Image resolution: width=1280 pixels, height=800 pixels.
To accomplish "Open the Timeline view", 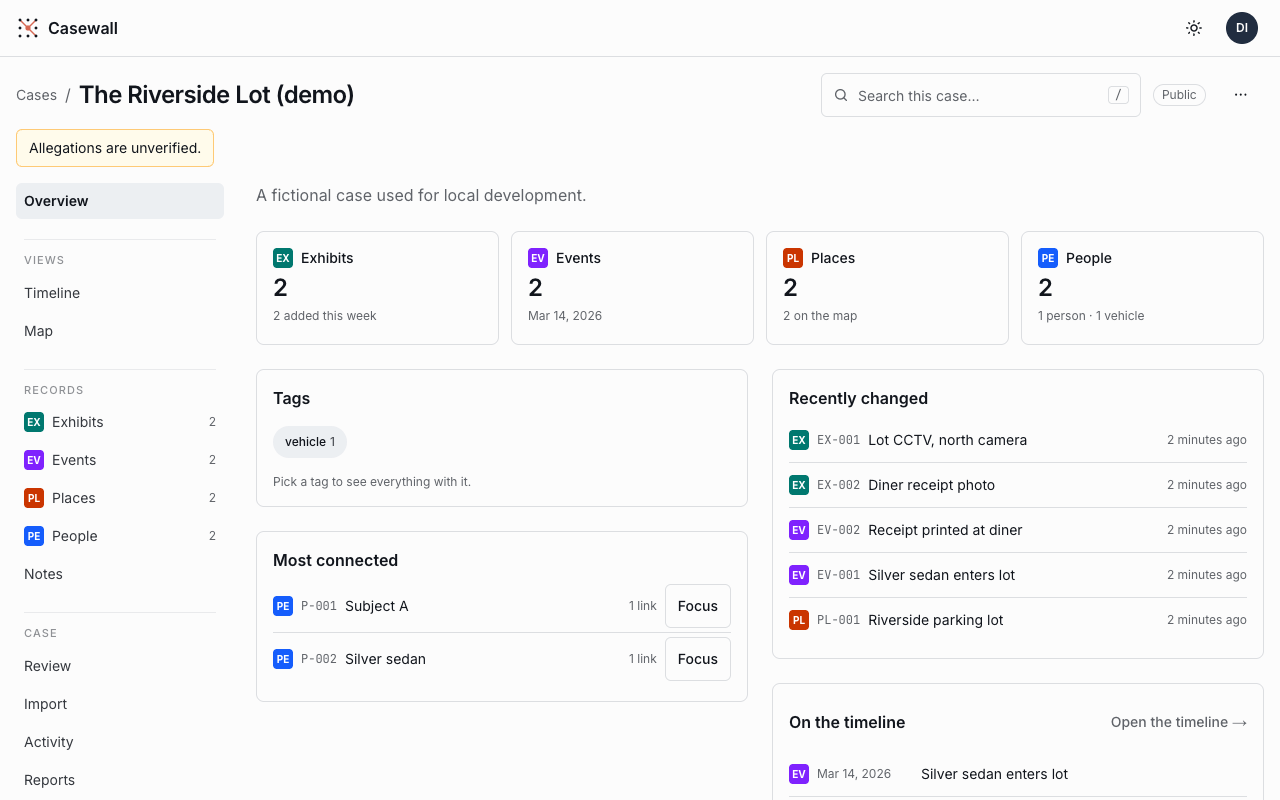I will pos(120,293).
